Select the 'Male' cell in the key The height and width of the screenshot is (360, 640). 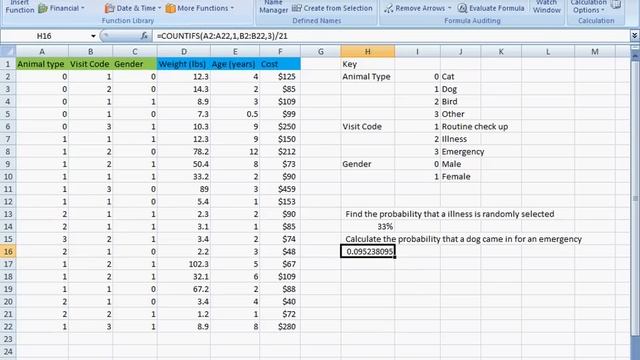coord(460,164)
